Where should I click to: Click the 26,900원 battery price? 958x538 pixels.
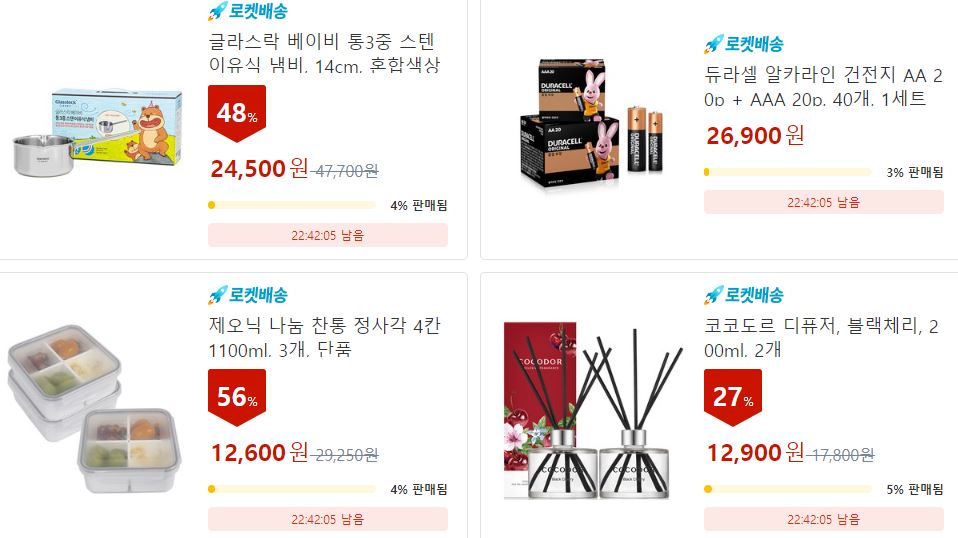pyautogui.click(x=755, y=136)
